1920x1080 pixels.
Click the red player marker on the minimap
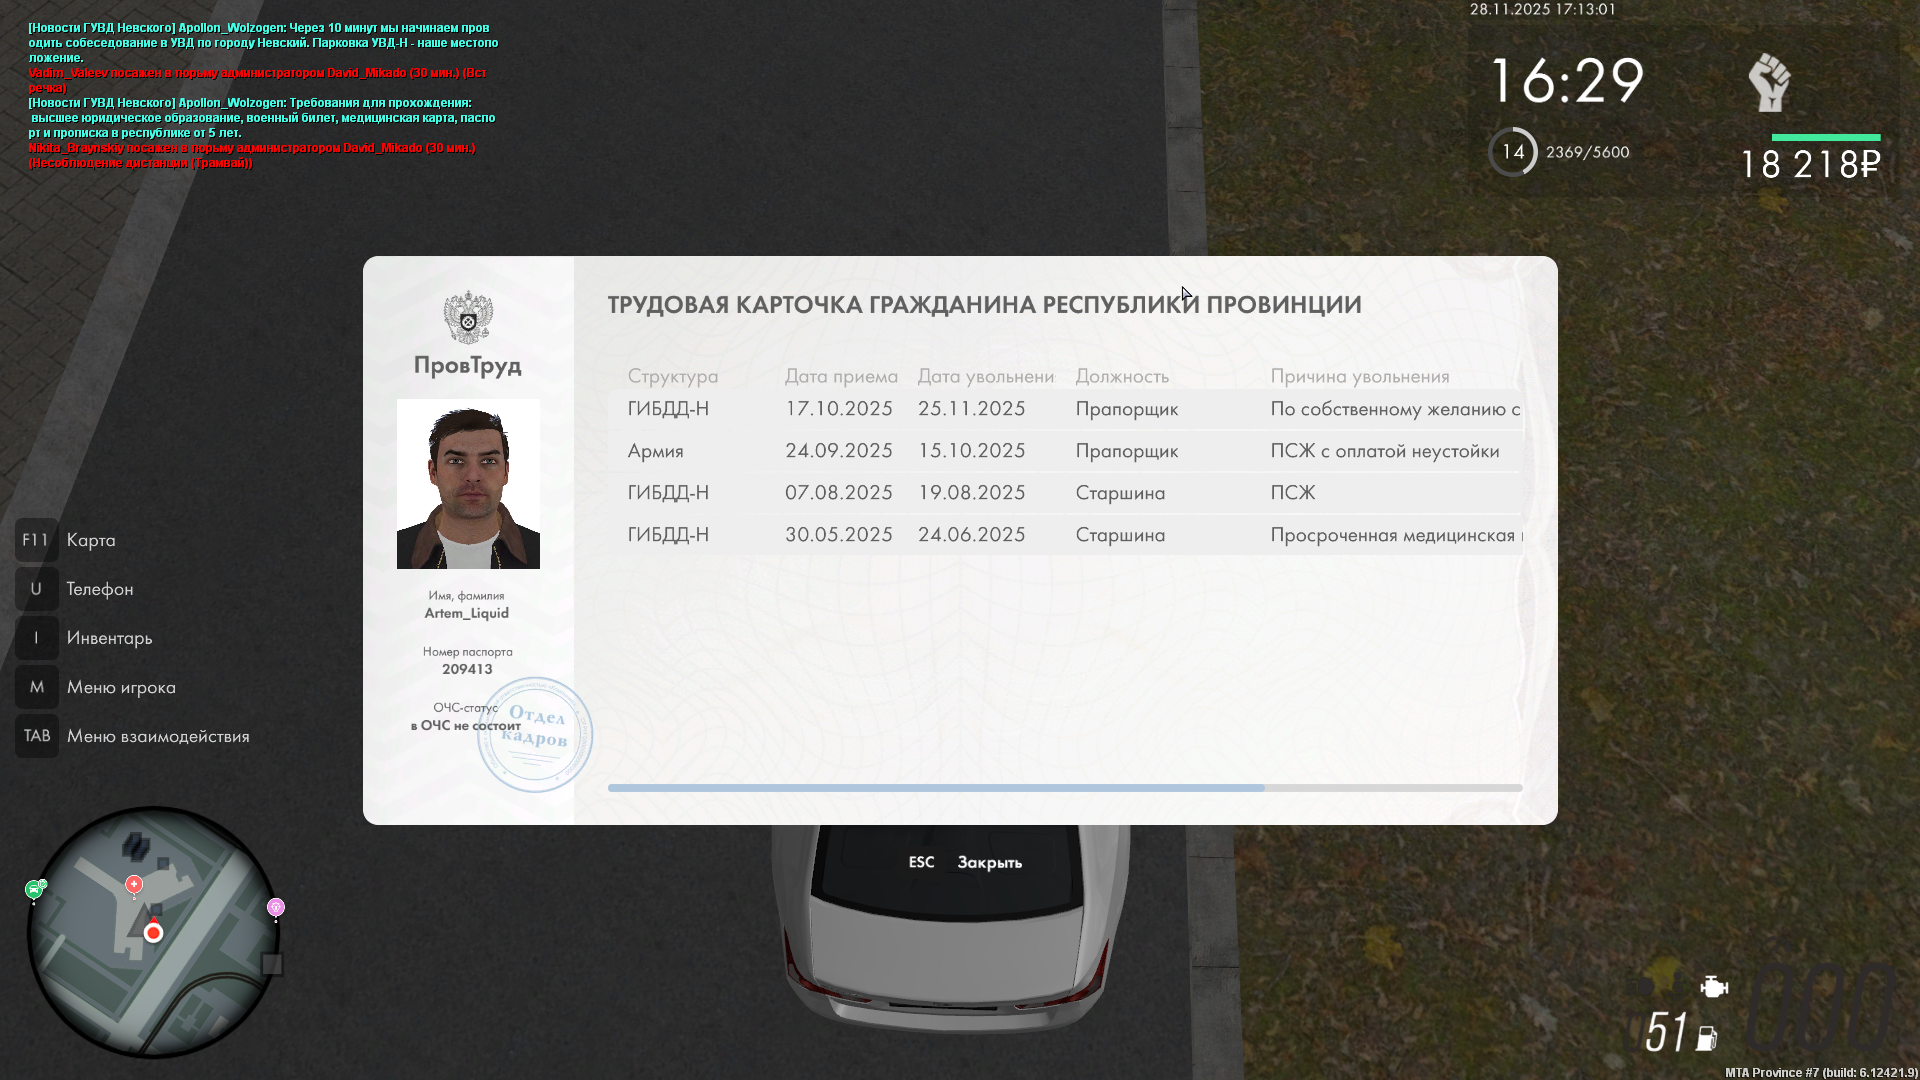(x=153, y=933)
